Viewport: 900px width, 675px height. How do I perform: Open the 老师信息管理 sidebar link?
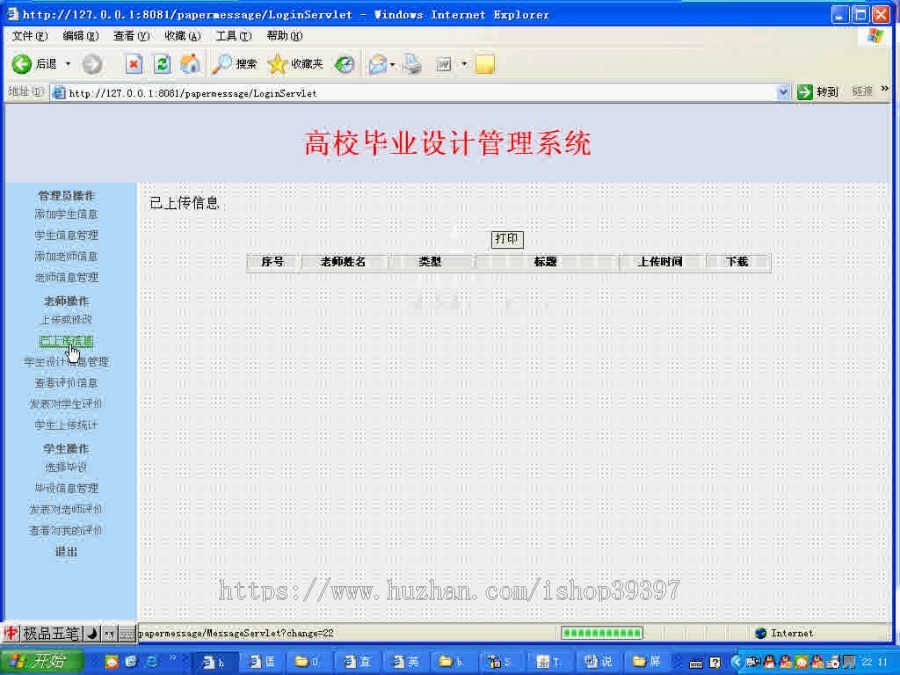66,278
